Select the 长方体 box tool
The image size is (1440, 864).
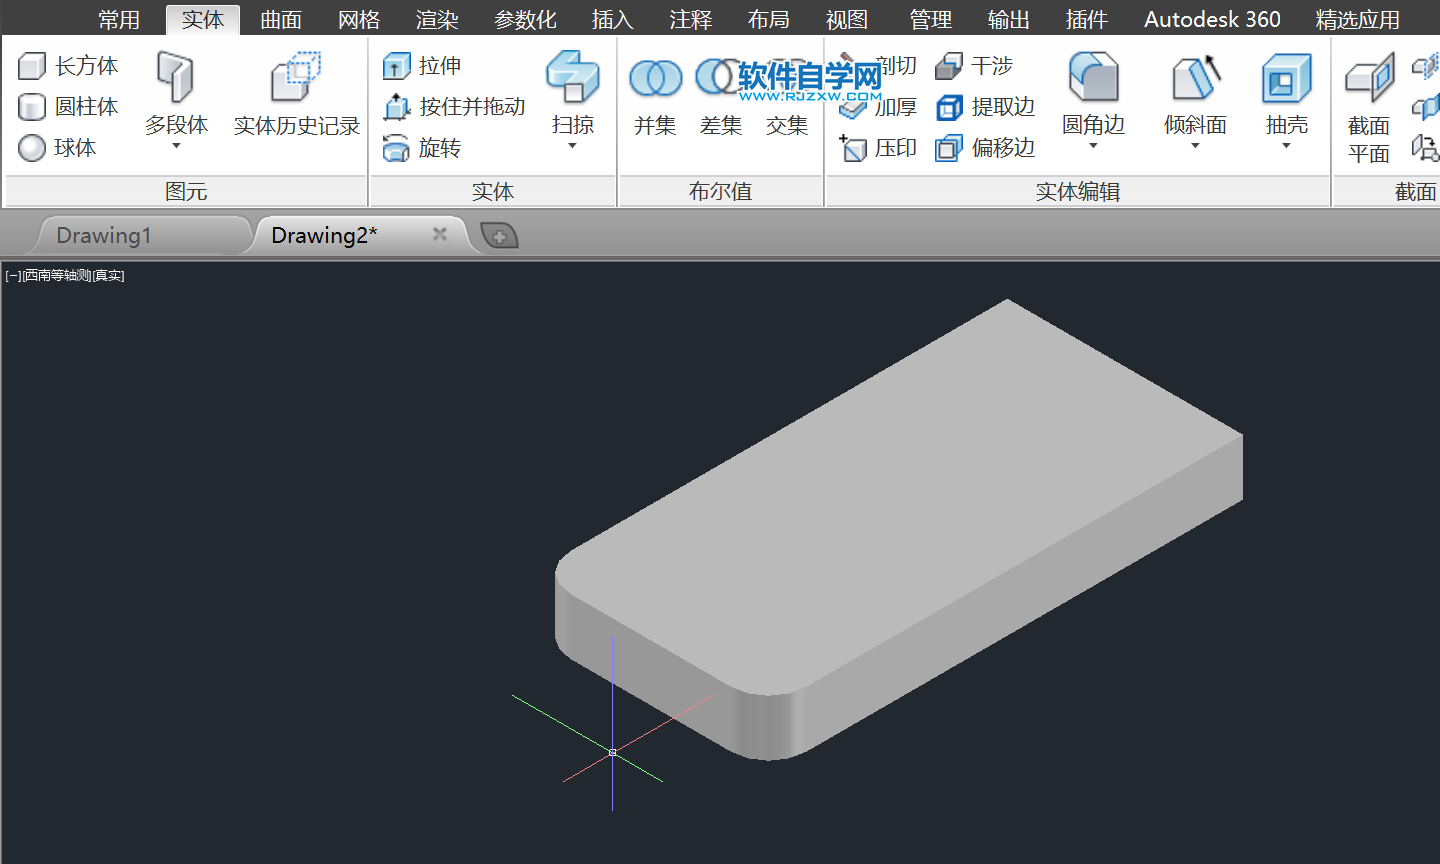[68, 66]
